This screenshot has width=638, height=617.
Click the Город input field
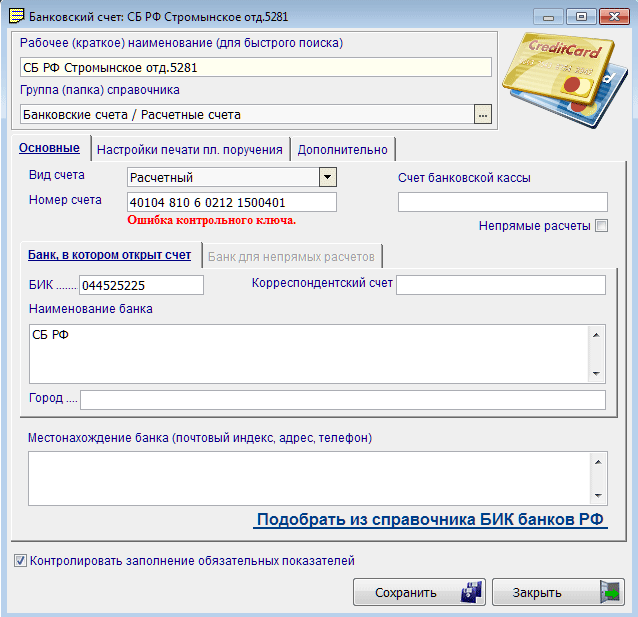343,400
